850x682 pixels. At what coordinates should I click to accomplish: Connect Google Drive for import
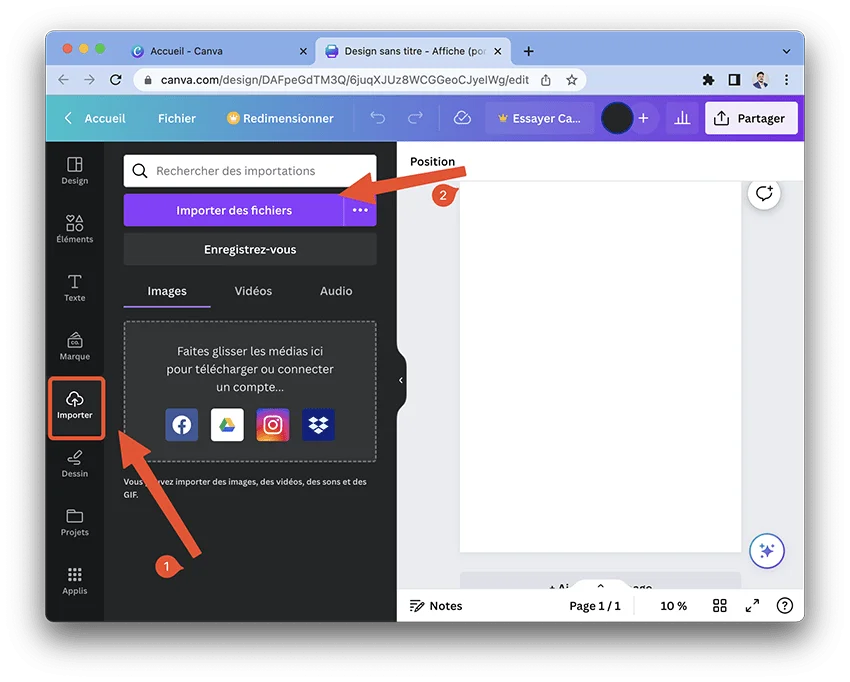[227, 425]
